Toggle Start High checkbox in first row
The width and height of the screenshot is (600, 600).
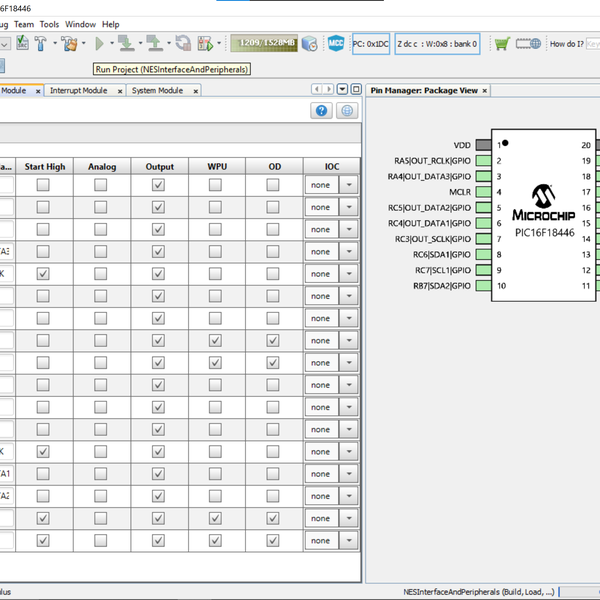43,185
